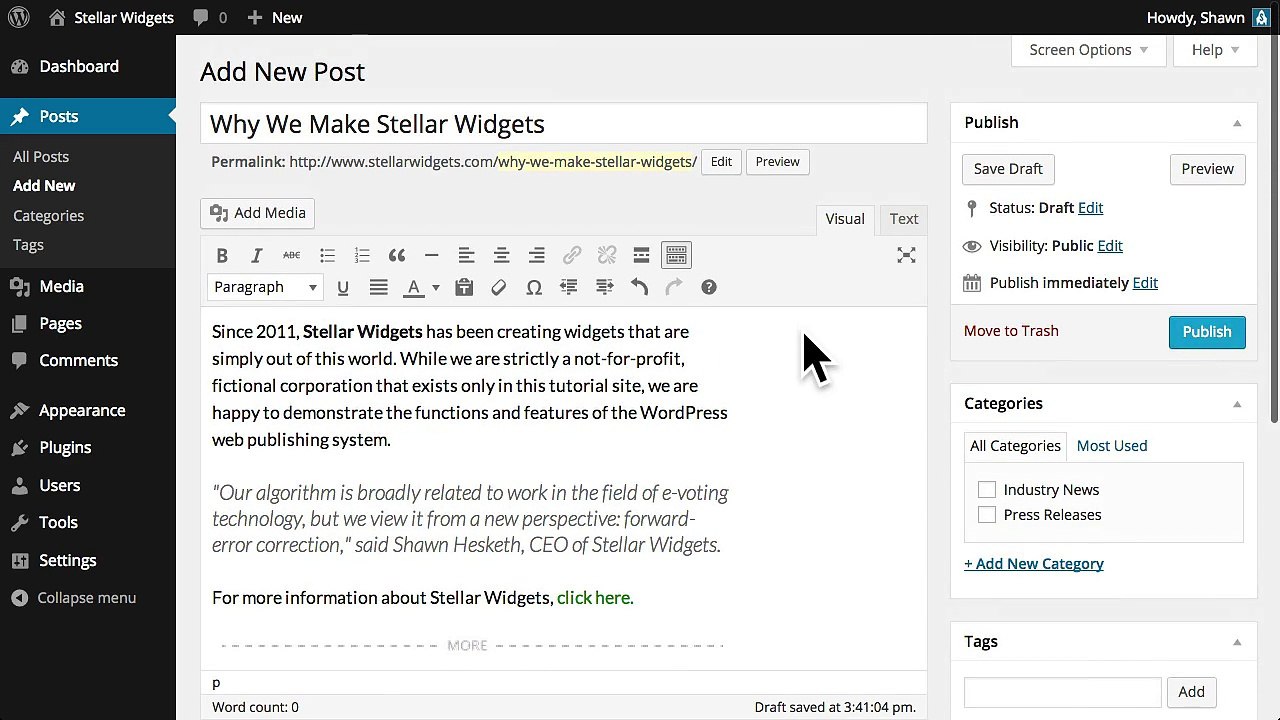Click + Add New Category link

coord(1034,564)
